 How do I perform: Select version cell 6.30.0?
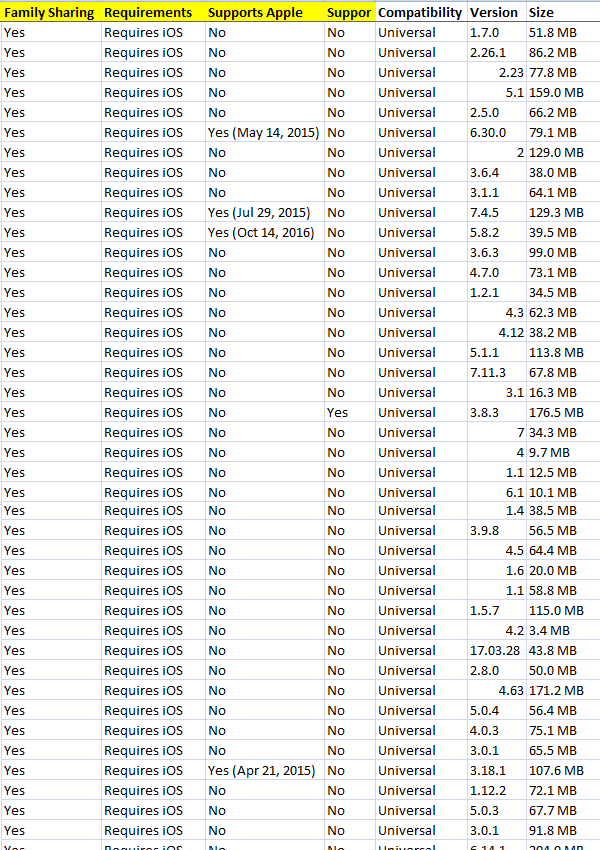click(496, 132)
